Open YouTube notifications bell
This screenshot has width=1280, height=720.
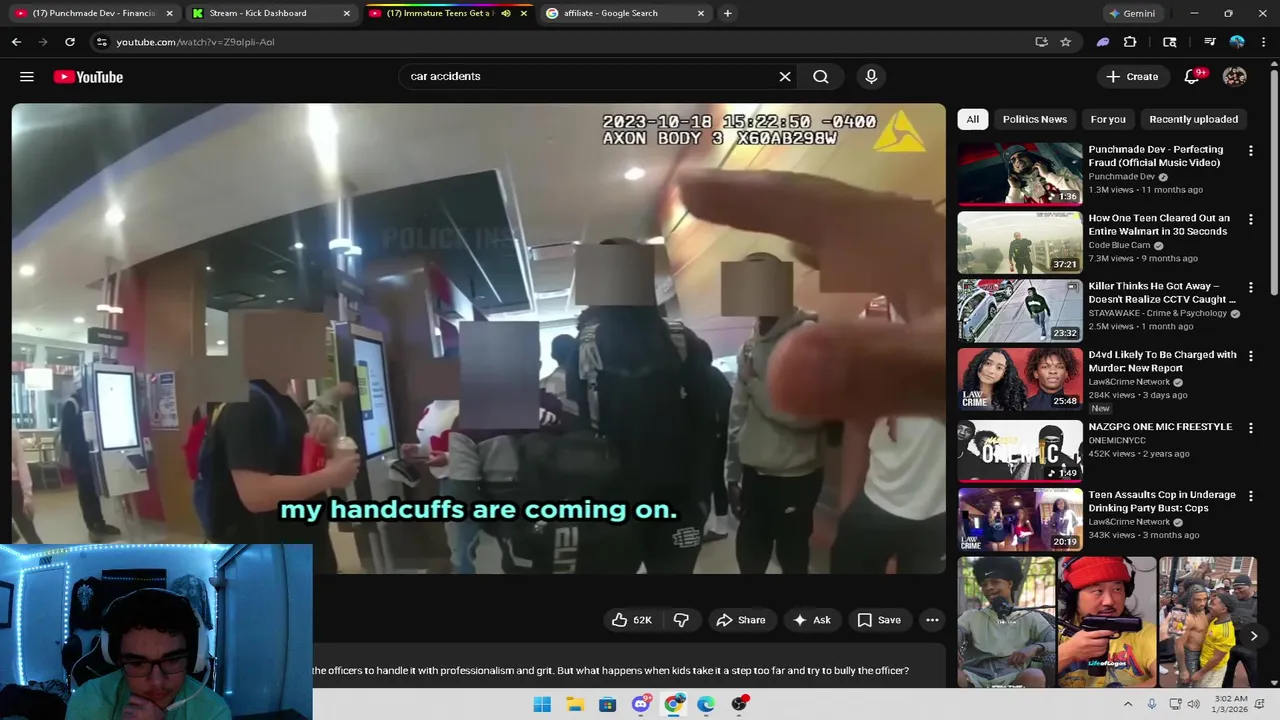[1192, 76]
